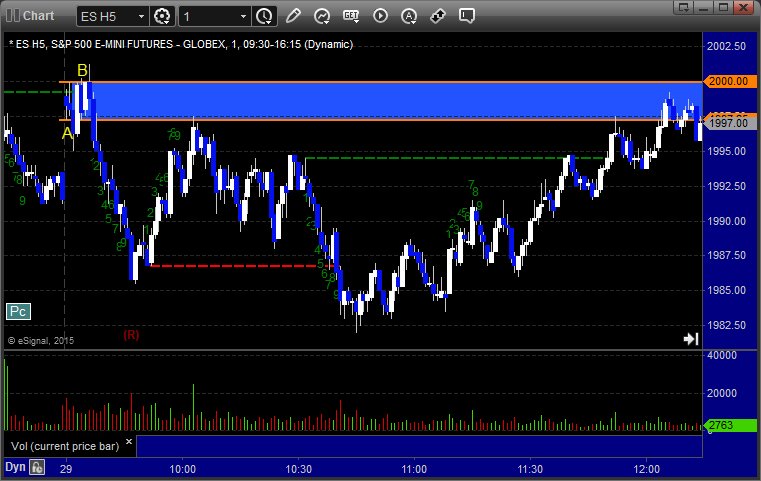Click the 11:30 time axis label
The width and height of the screenshot is (761, 481).
(x=530, y=469)
